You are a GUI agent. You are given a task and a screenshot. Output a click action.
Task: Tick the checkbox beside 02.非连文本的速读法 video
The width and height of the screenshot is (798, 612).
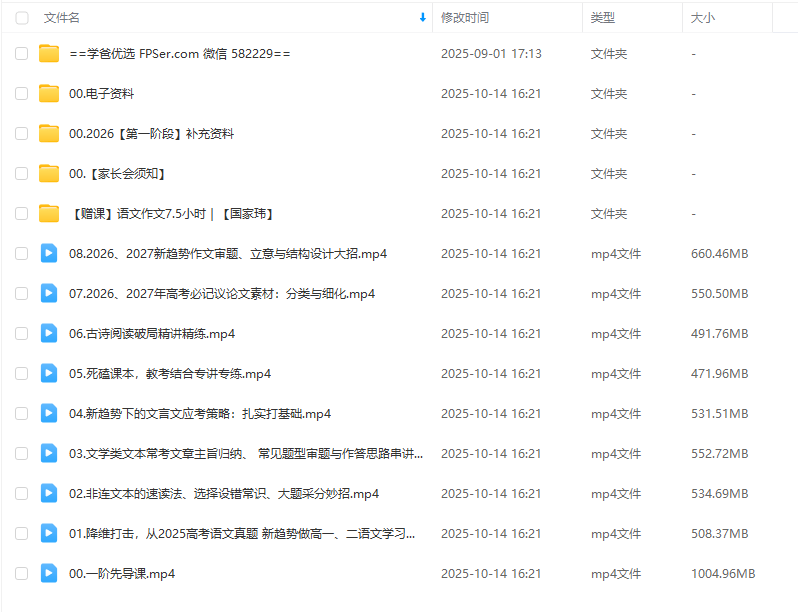pos(22,494)
